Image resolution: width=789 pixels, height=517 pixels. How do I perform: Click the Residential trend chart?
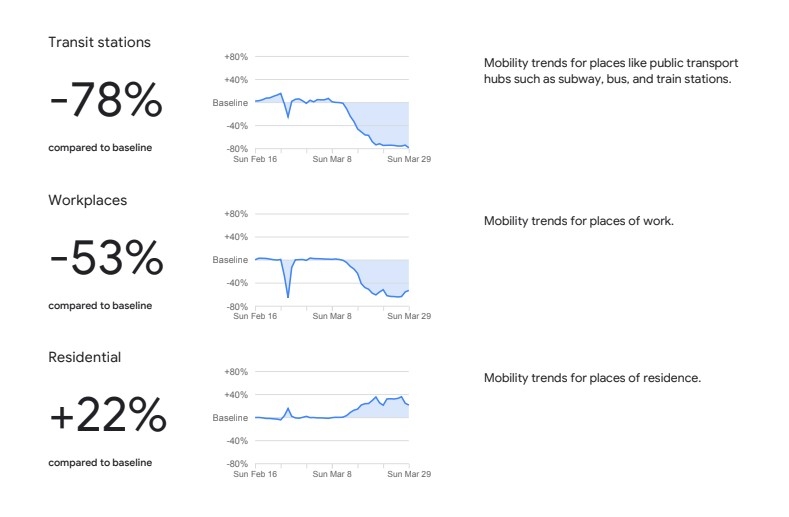(332, 417)
